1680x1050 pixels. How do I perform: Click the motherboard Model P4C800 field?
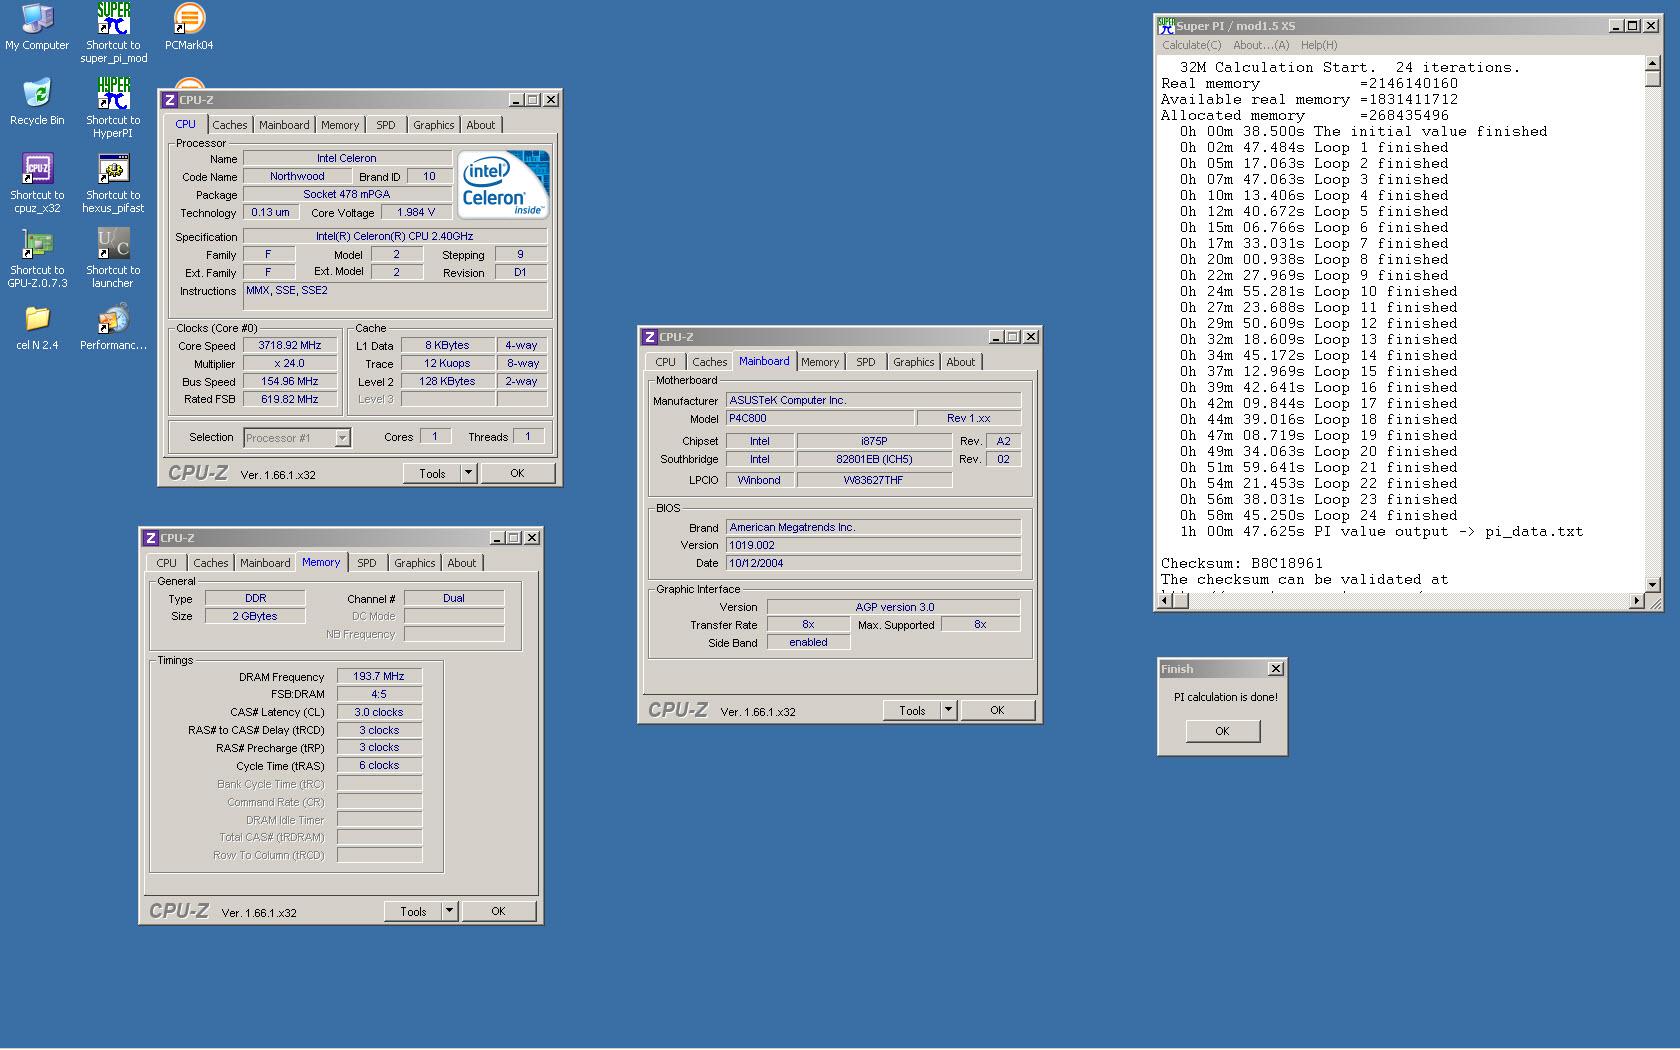point(820,418)
